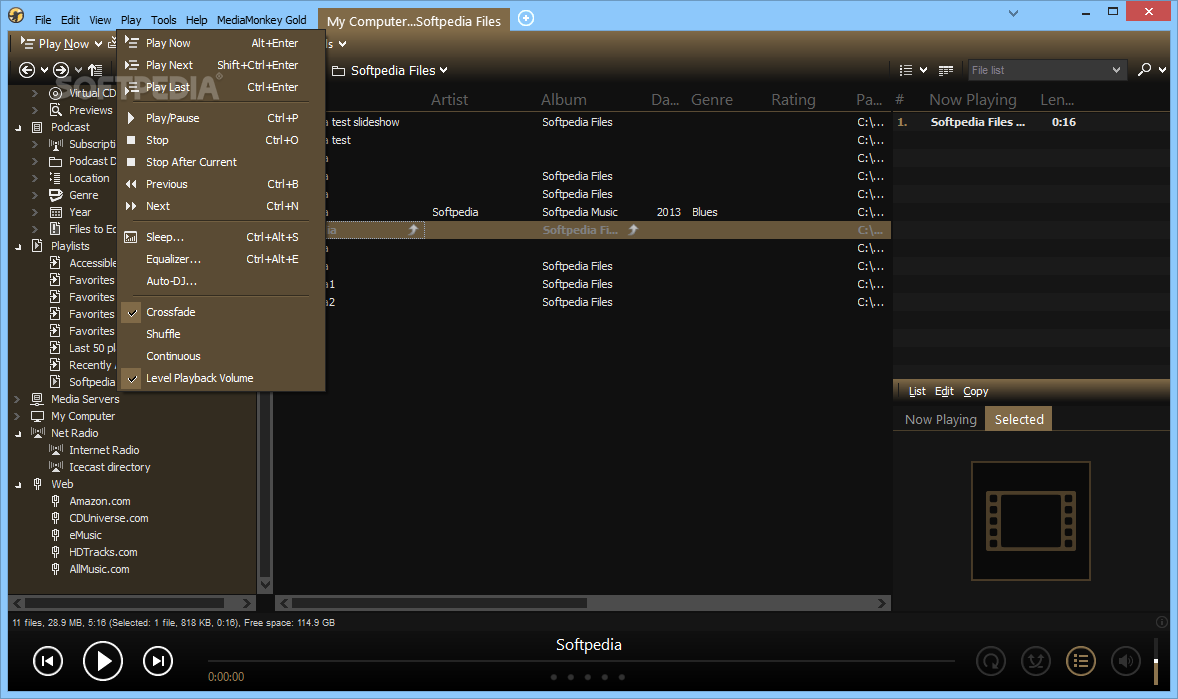Switch to the Selected tab

1019,419
